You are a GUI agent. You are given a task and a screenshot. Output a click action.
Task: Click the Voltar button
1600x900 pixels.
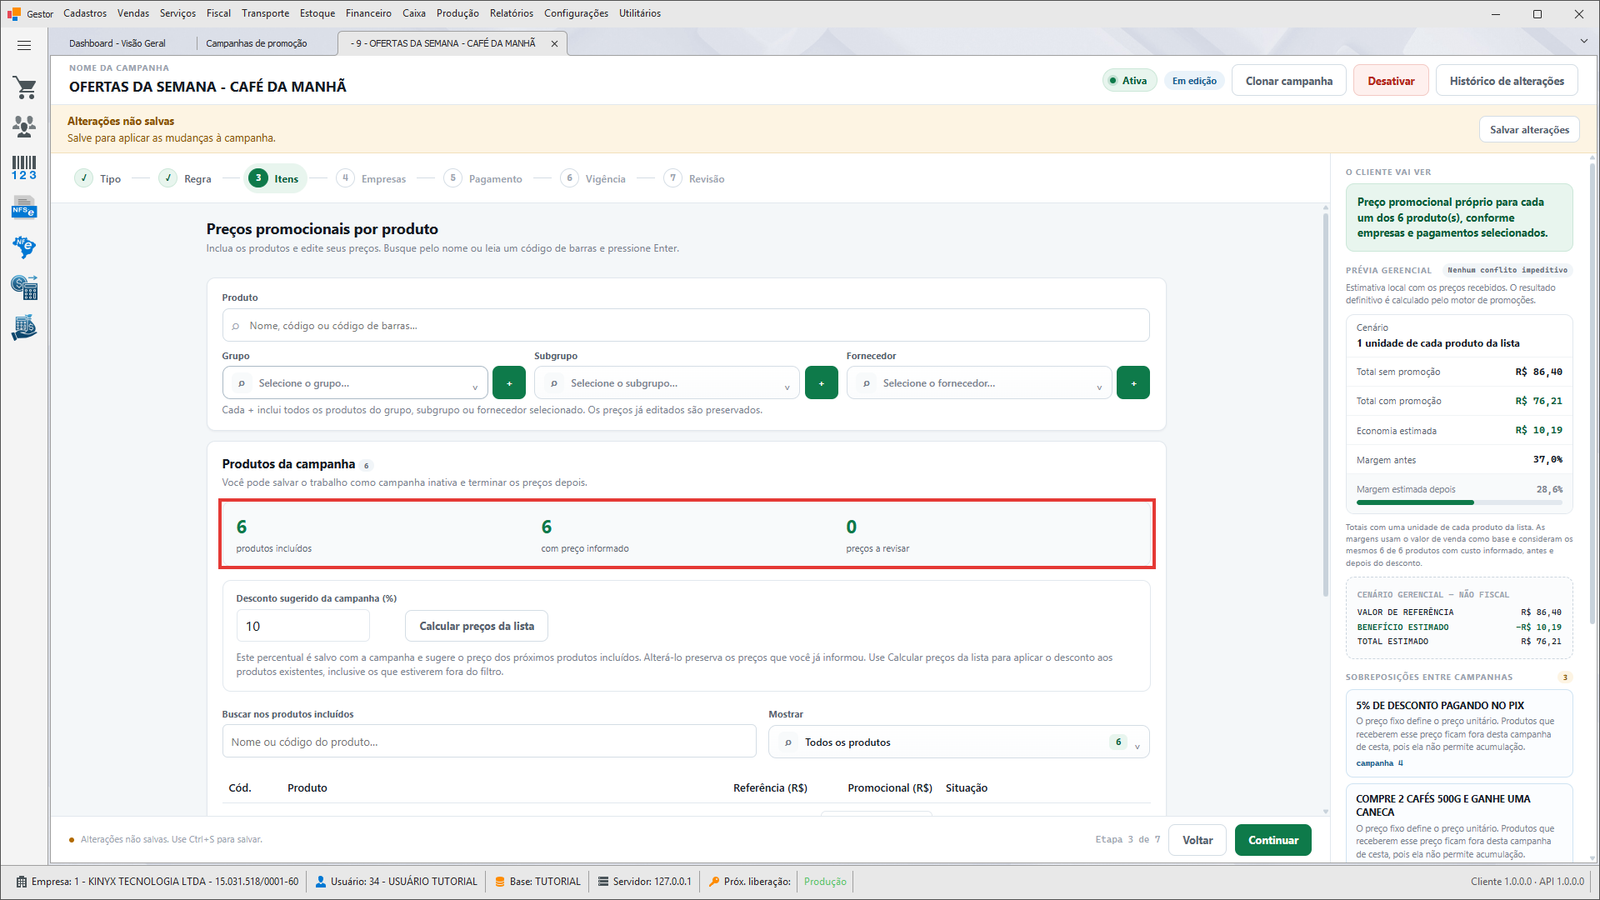click(x=1198, y=840)
